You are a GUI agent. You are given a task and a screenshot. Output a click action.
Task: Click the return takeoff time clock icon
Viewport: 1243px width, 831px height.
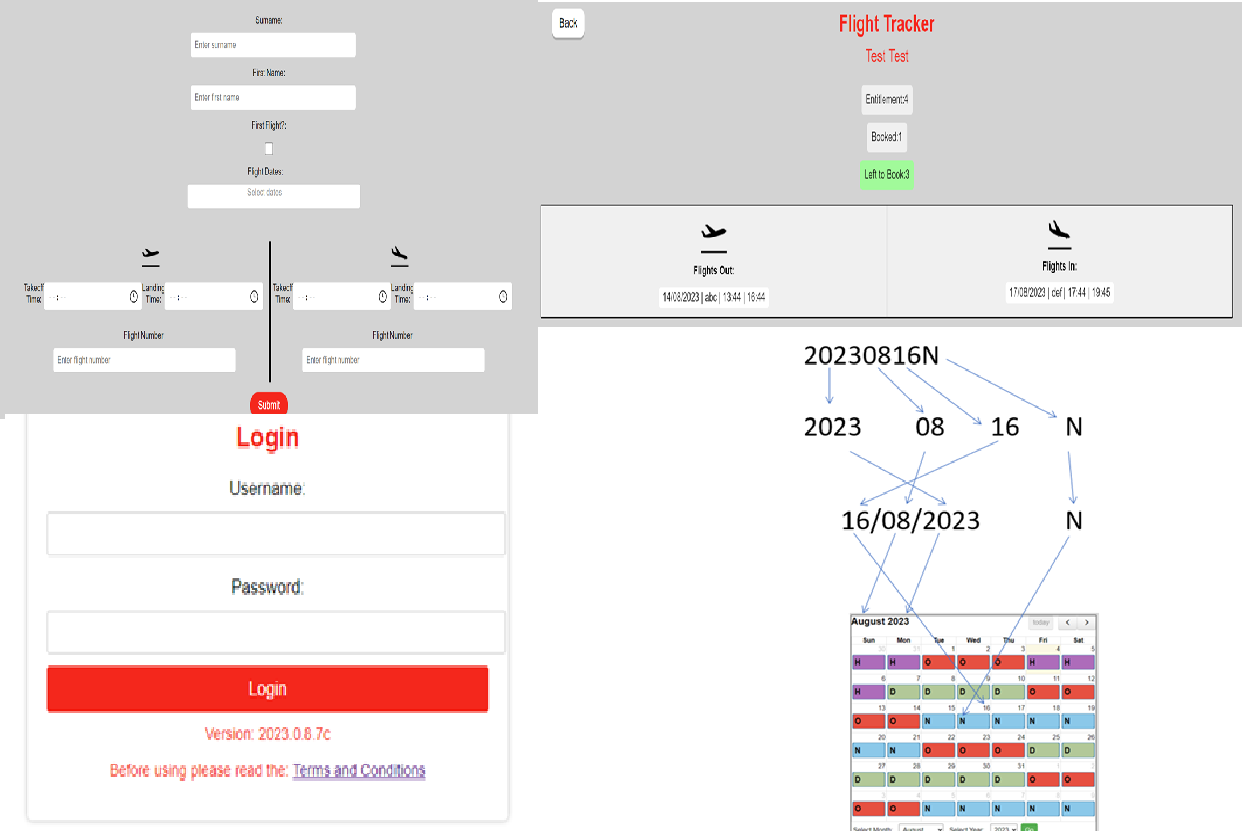[x=383, y=296]
